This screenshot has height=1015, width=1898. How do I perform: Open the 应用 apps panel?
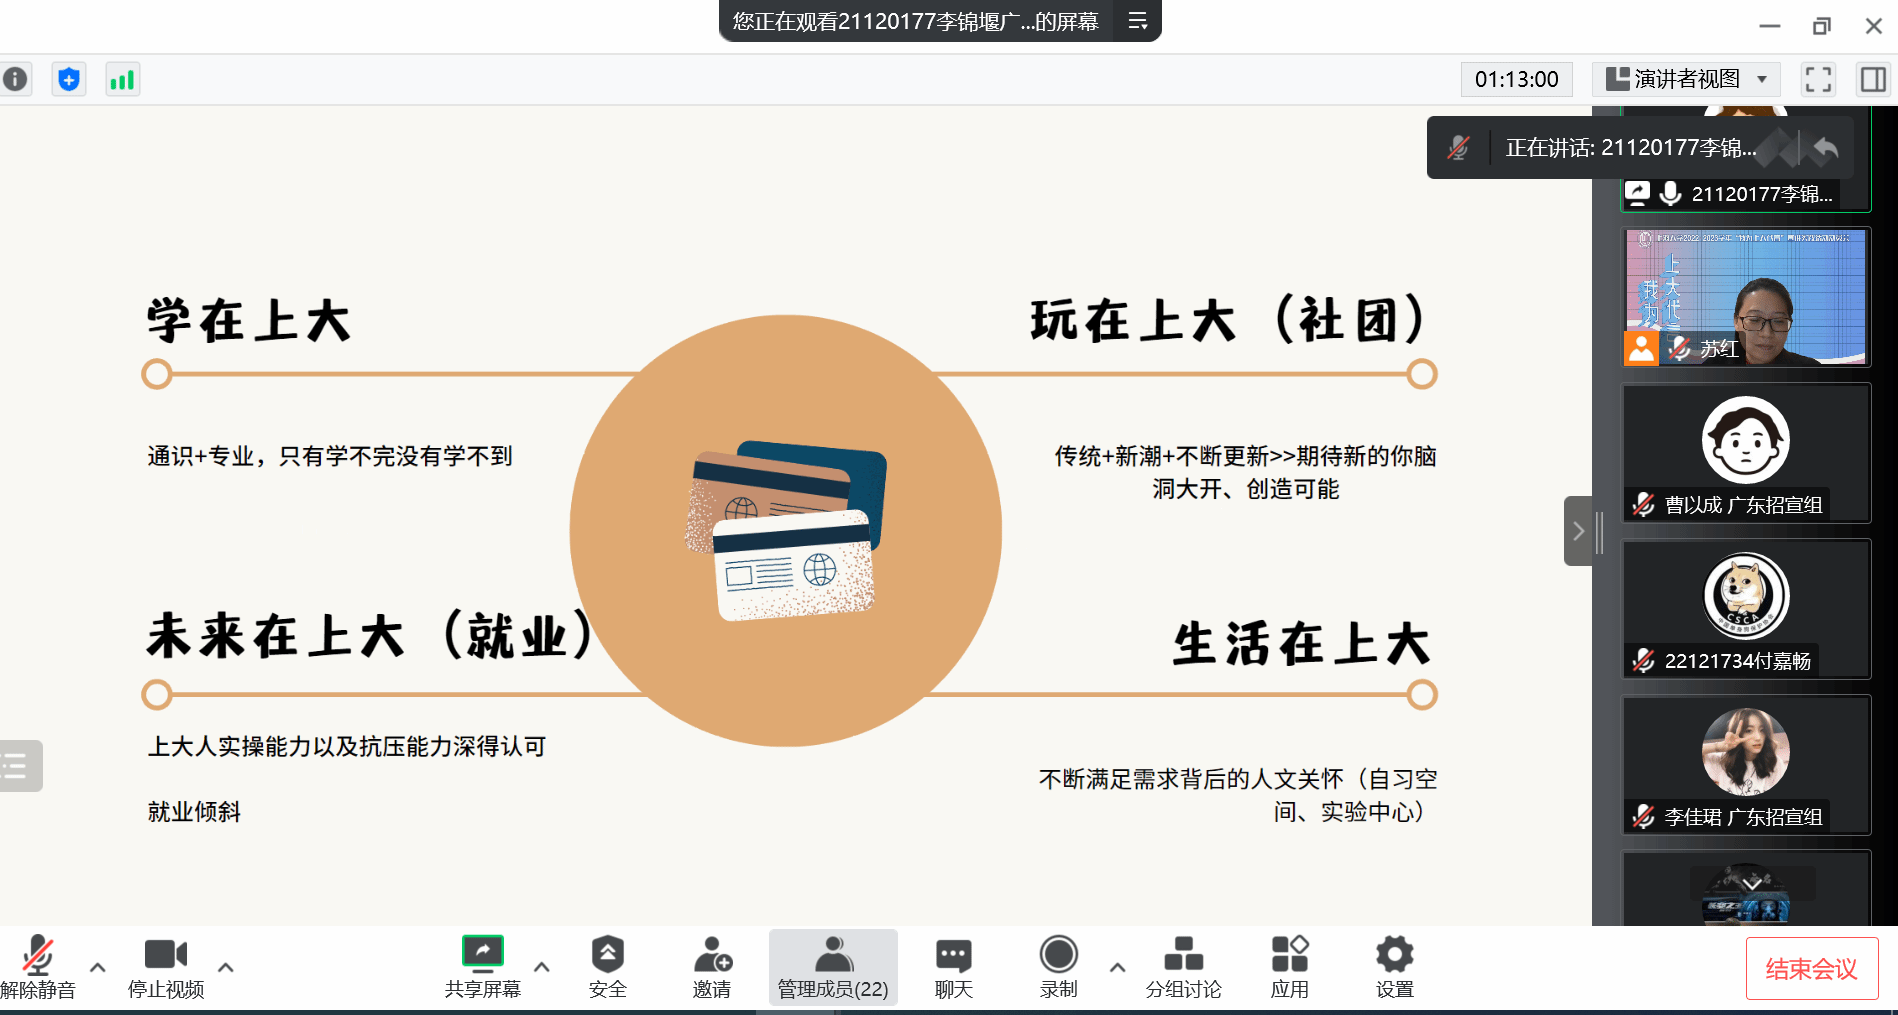[x=1289, y=967]
